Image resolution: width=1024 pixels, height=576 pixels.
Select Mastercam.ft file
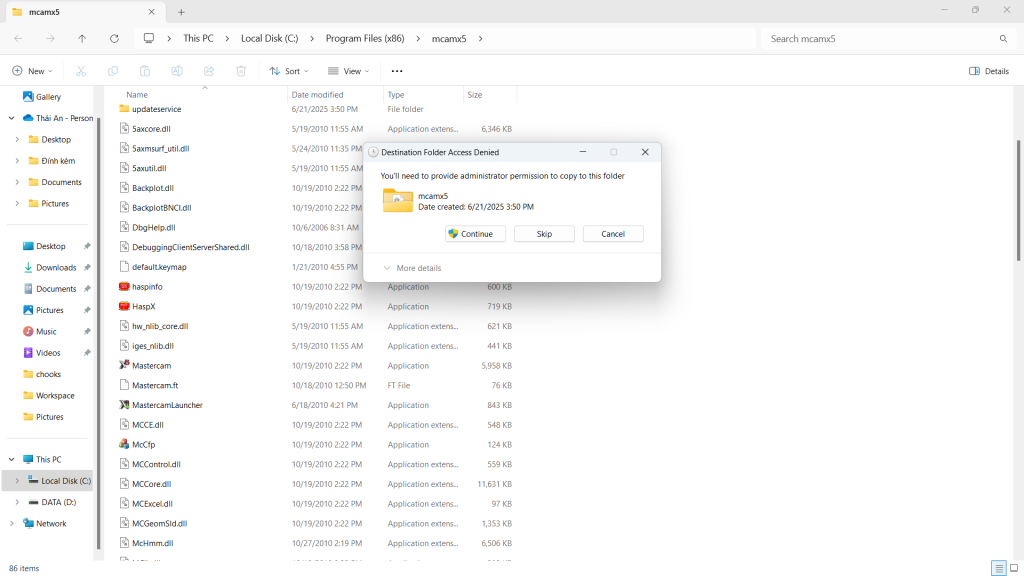[x=149, y=385]
